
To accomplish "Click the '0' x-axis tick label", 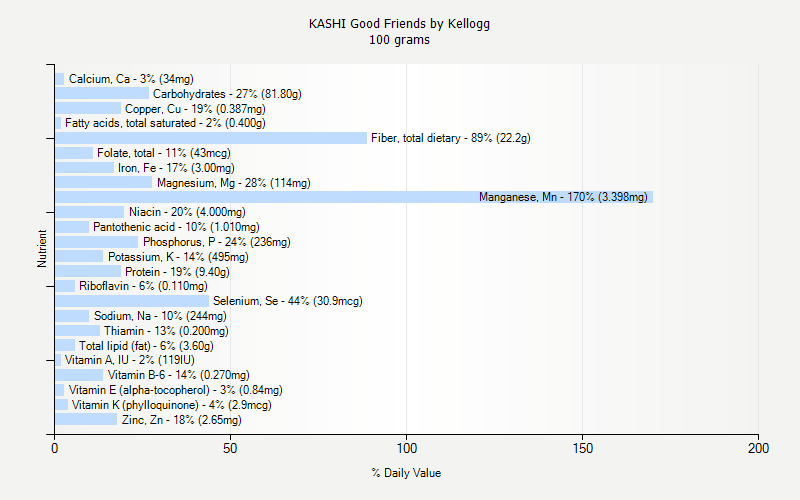I will pyautogui.click(x=55, y=448).
